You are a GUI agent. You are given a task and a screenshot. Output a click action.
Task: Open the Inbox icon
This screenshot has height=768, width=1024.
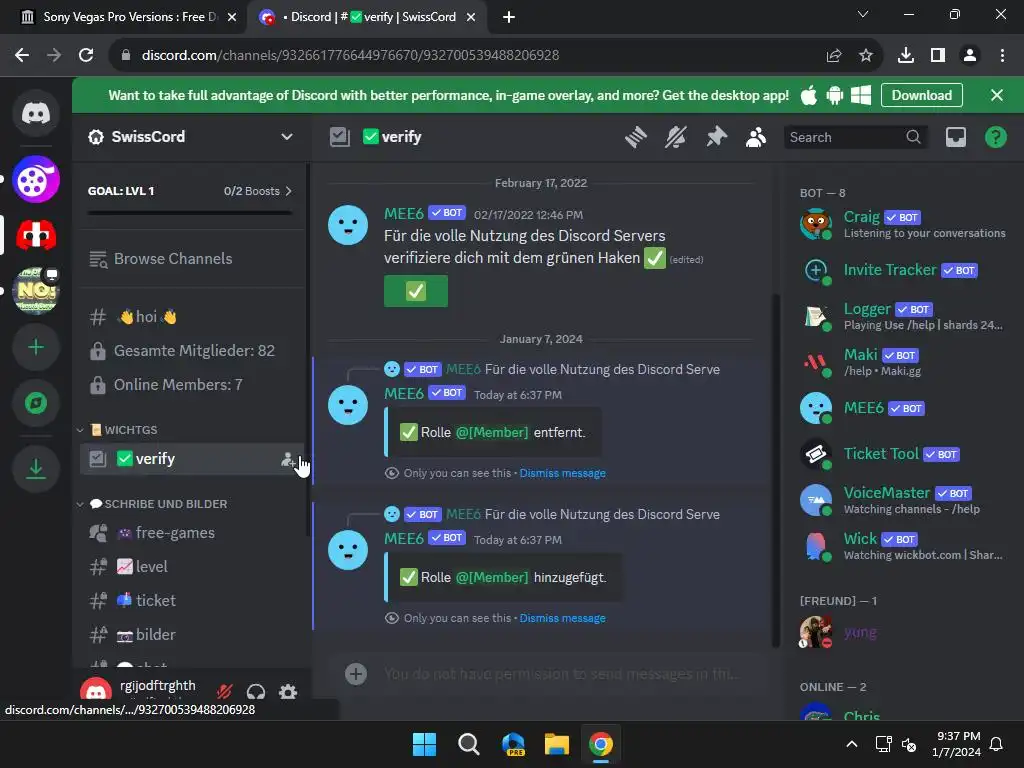click(x=955, y=137)
